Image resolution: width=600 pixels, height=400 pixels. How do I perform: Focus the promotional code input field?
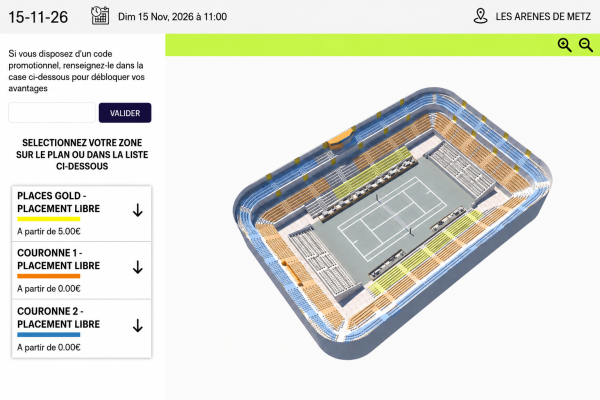(x=52, y=113)
